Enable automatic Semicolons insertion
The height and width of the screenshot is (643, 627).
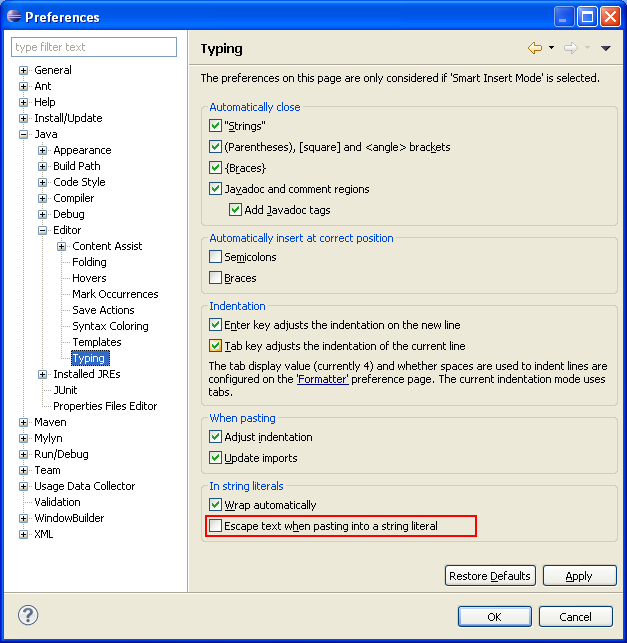click(215, 257)
